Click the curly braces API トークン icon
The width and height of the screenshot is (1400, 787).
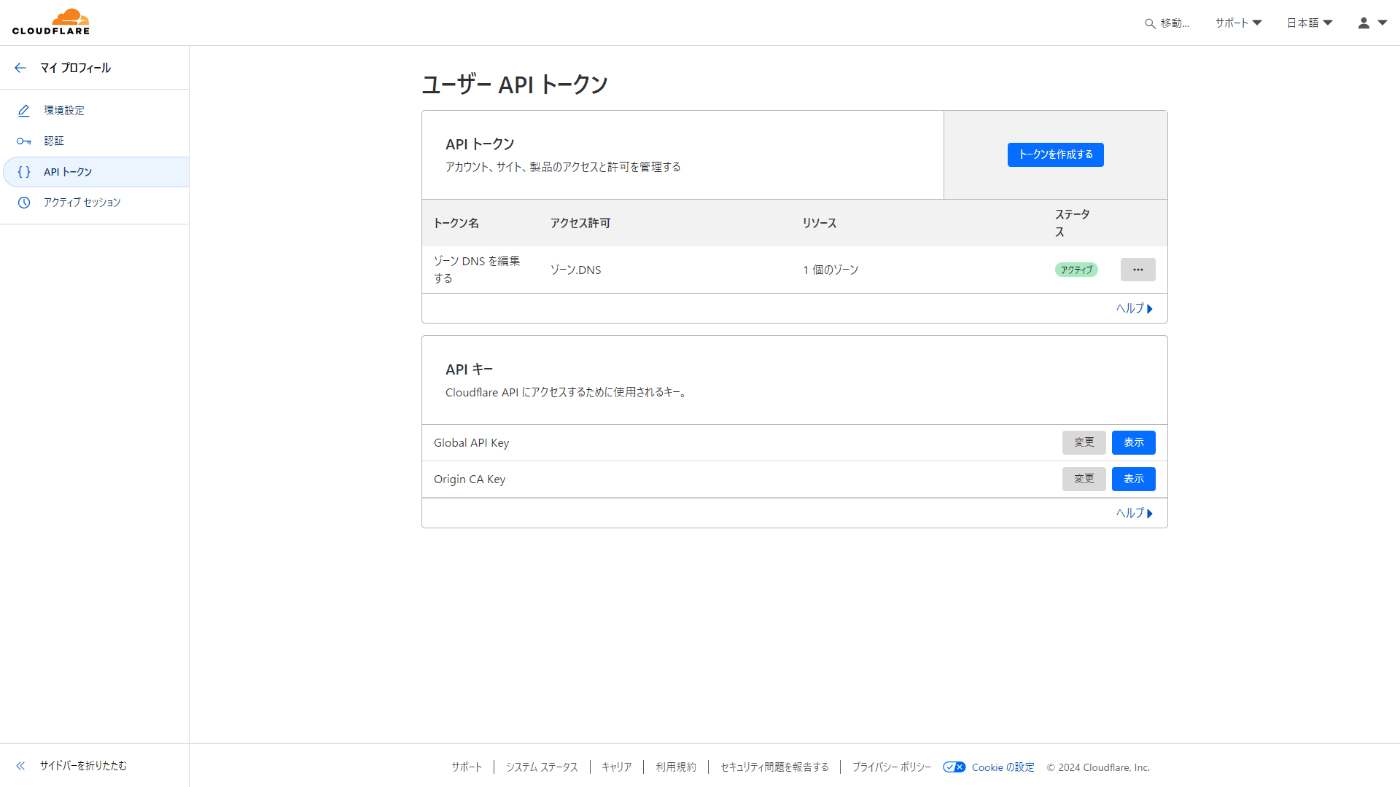[x=24, y=172]
